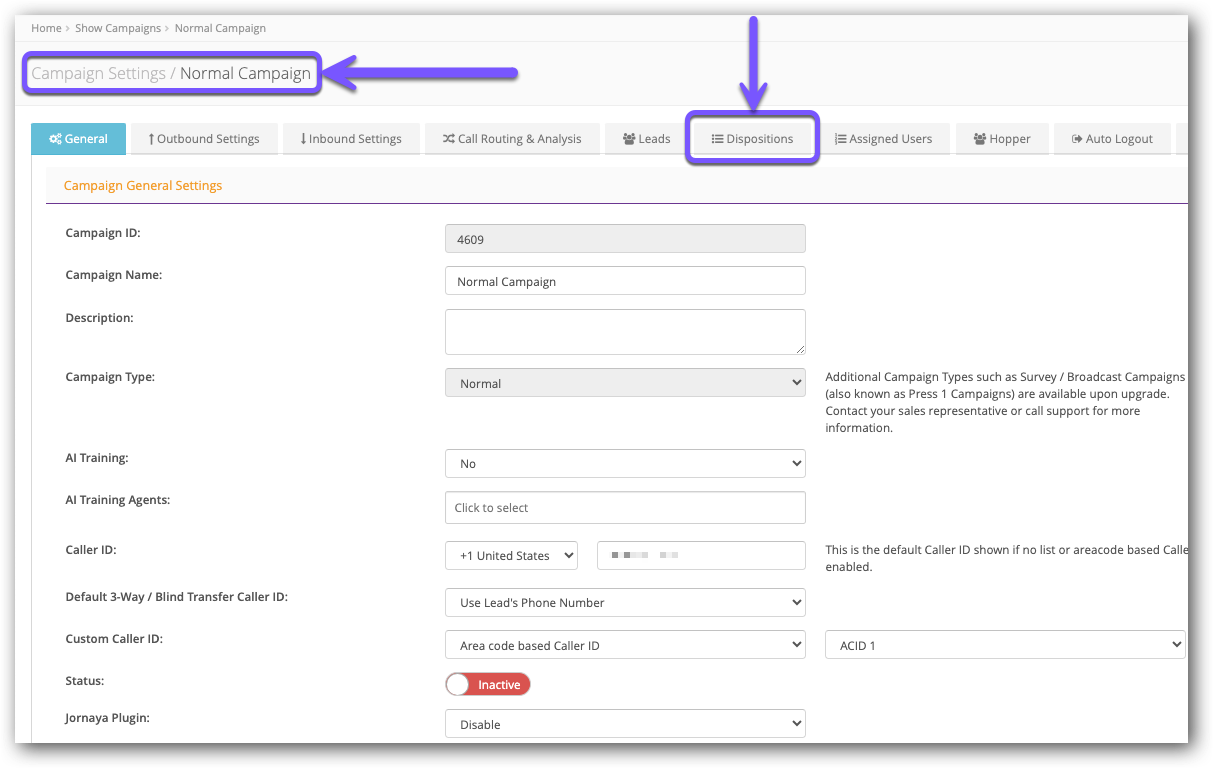Click the Normal Campaign breadcrumb text
Screen dimensions: 1213x768
220,28
